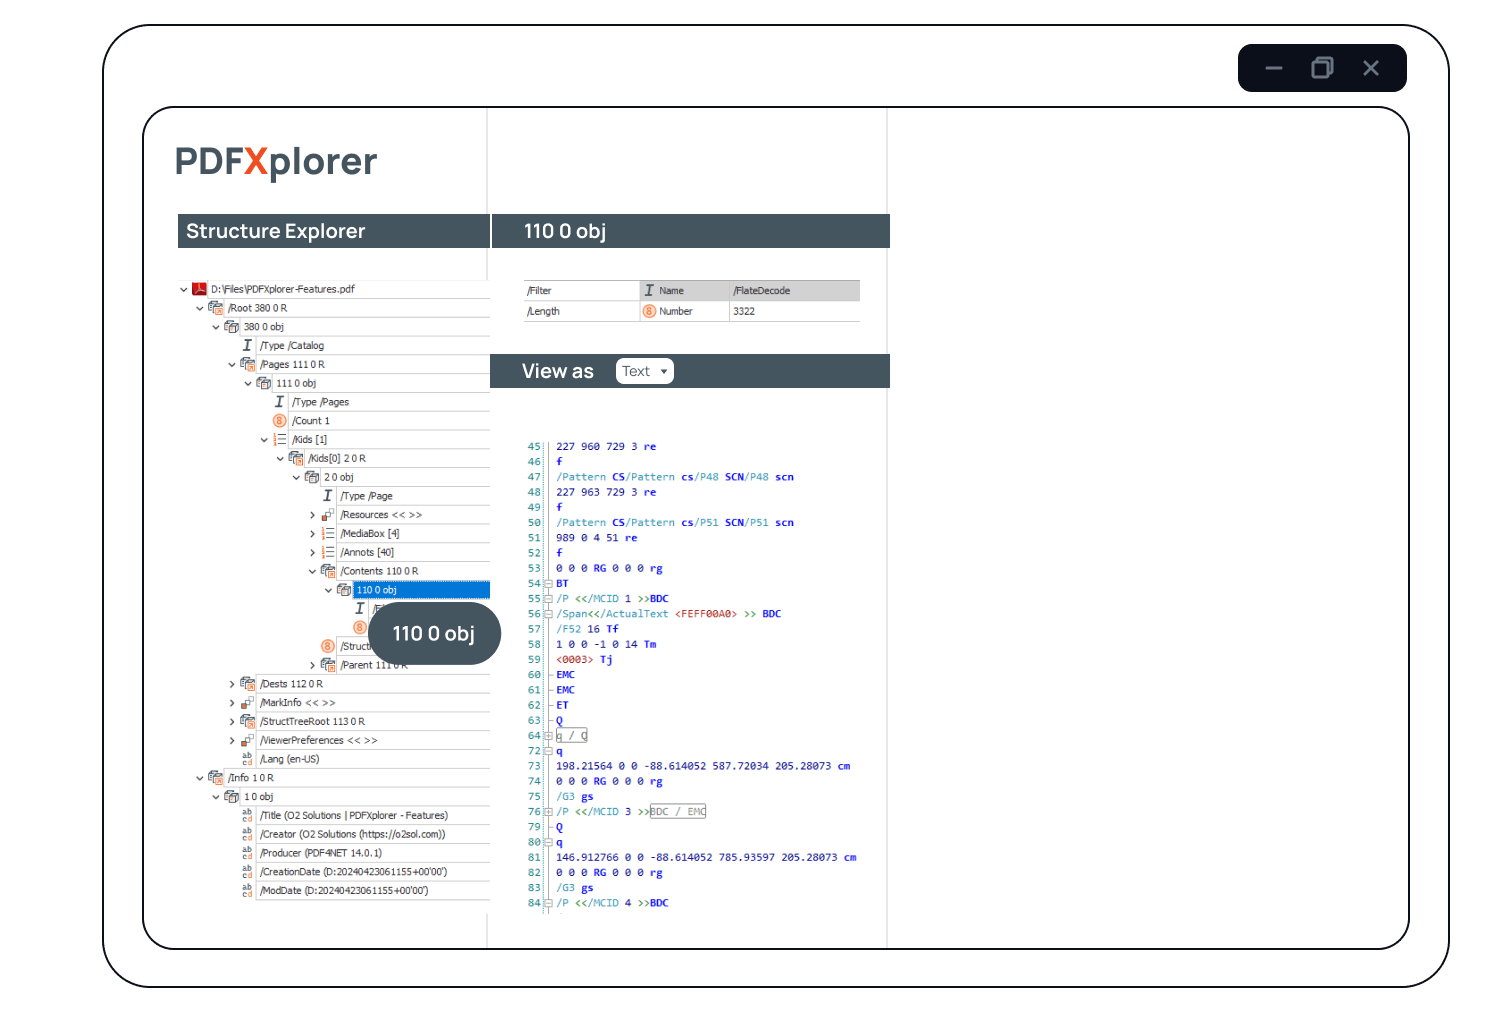1492x1012 pixels.
Task: Click the name-type icon next to /Type /Catalog
Action: (247, 345)
